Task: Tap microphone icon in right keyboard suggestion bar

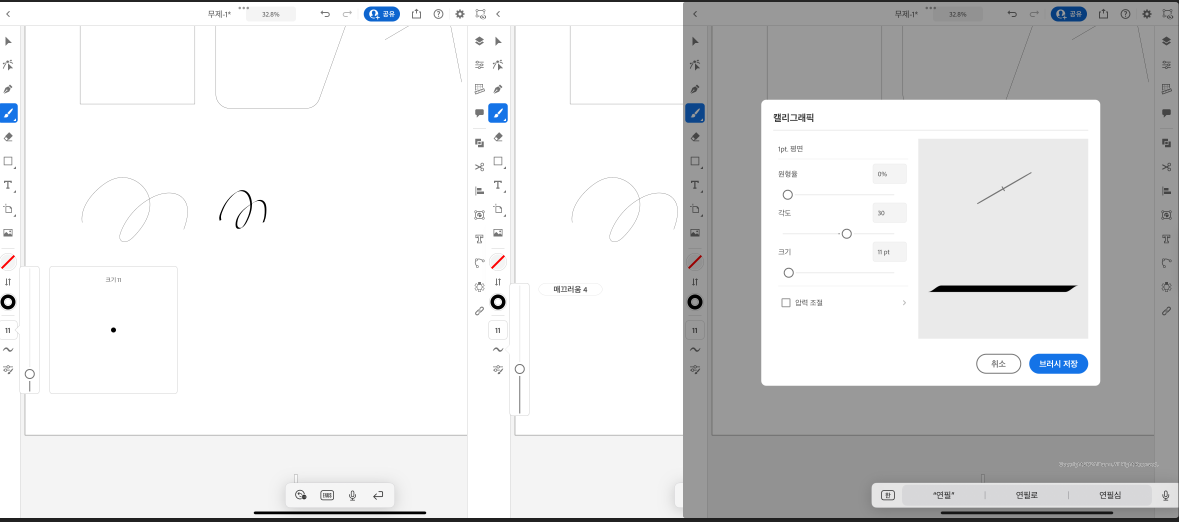Action: pyautogui.click(x=1165, y=495)
